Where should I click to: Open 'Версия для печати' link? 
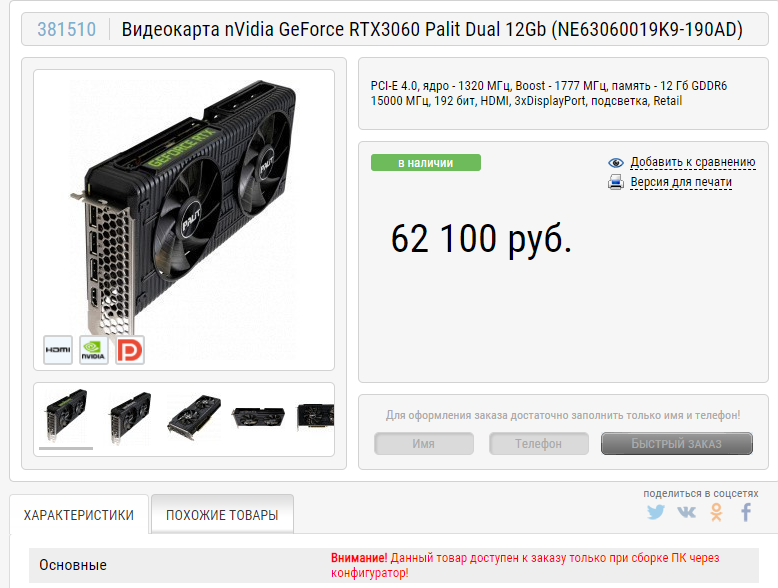pos(681,182)
